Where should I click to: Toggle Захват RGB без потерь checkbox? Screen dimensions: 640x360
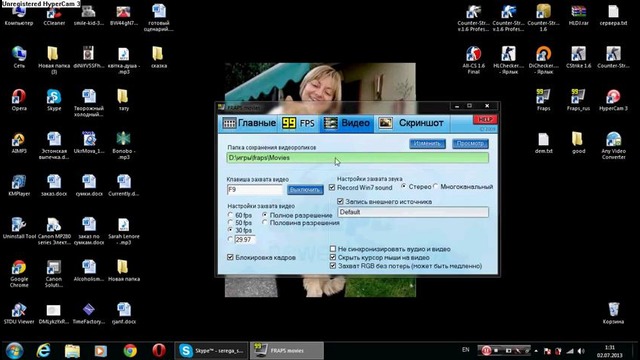pyautogui.click(x=333, y=266)
